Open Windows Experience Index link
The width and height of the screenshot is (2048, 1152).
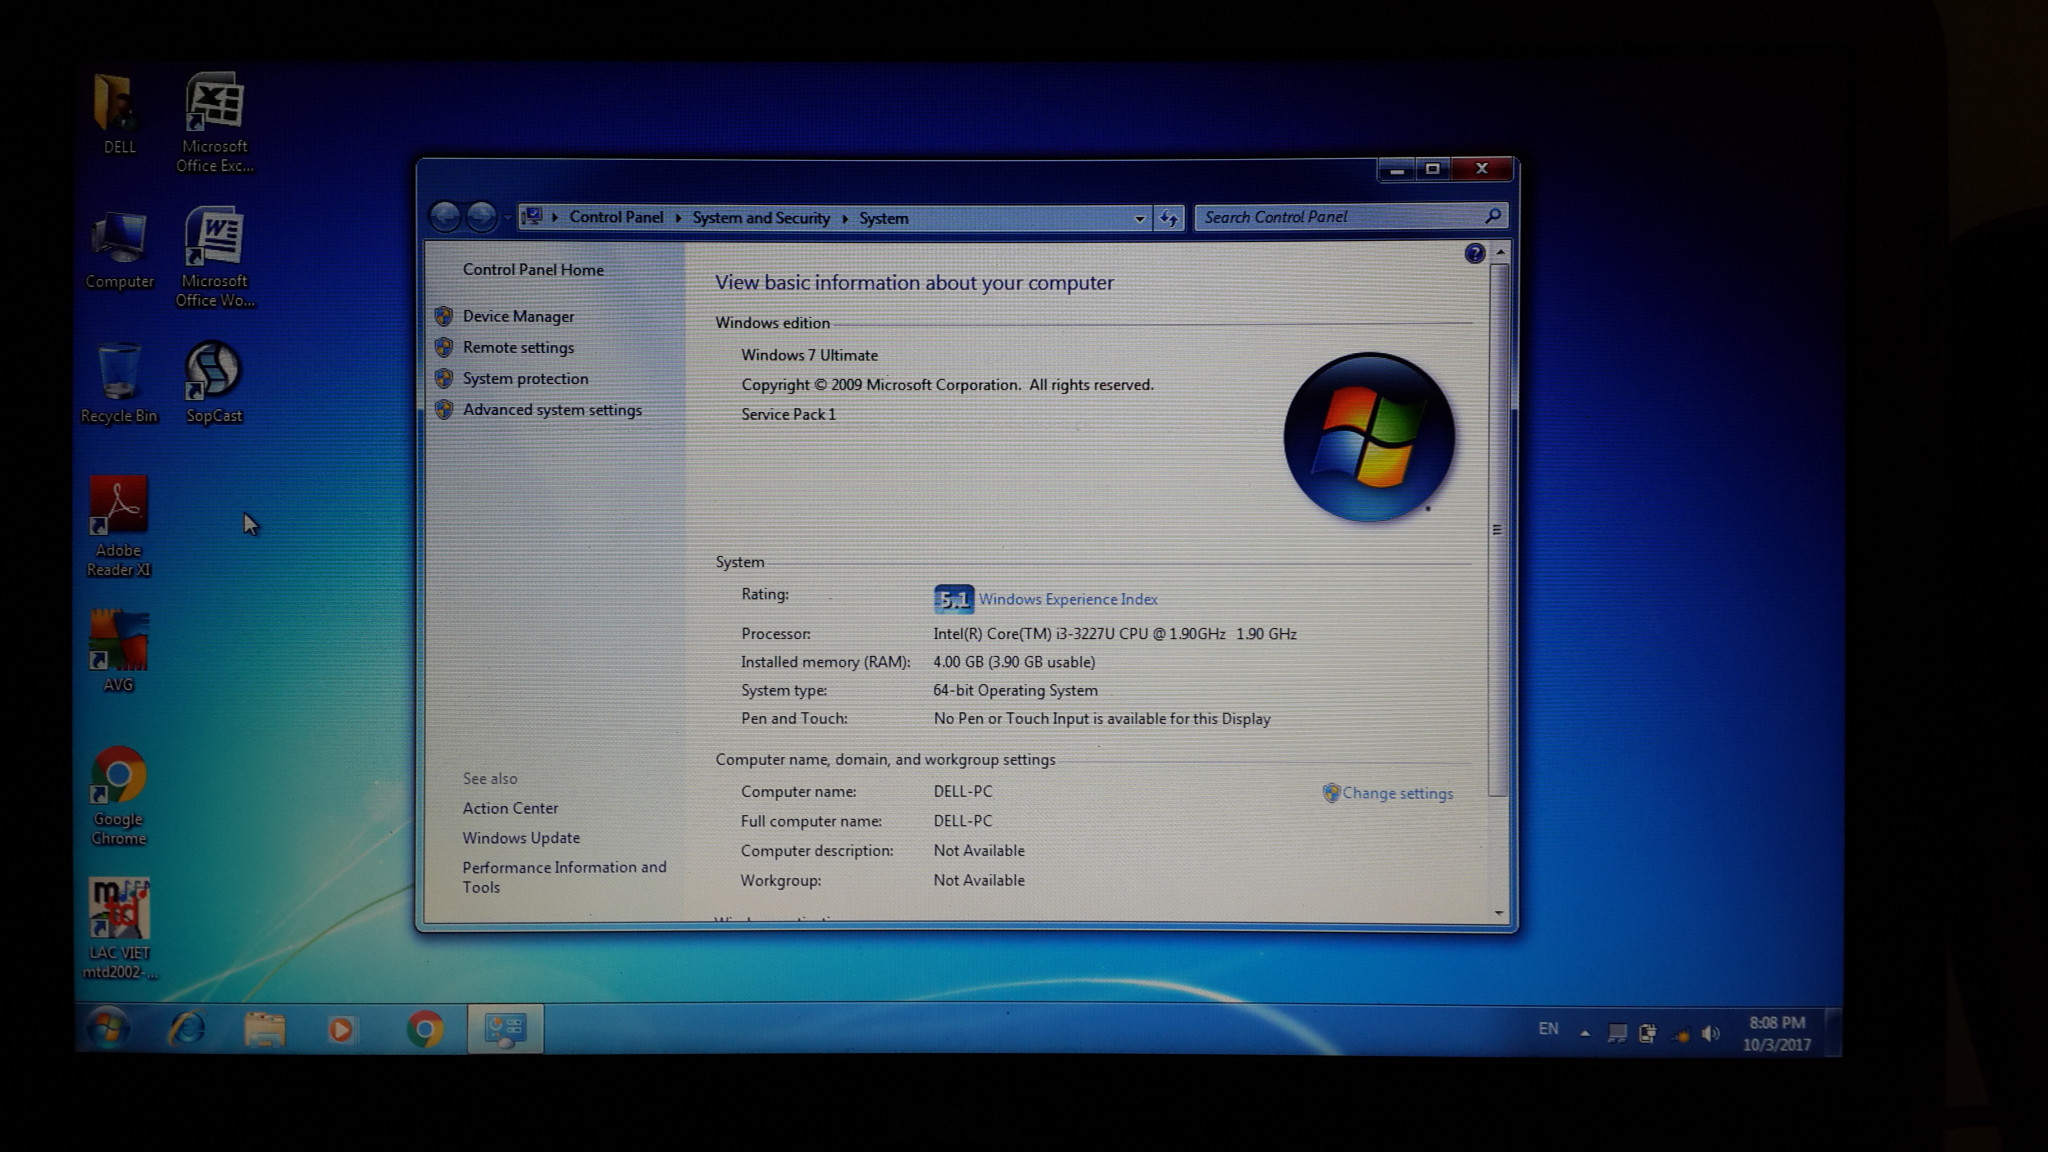(x=1068, y=599)
